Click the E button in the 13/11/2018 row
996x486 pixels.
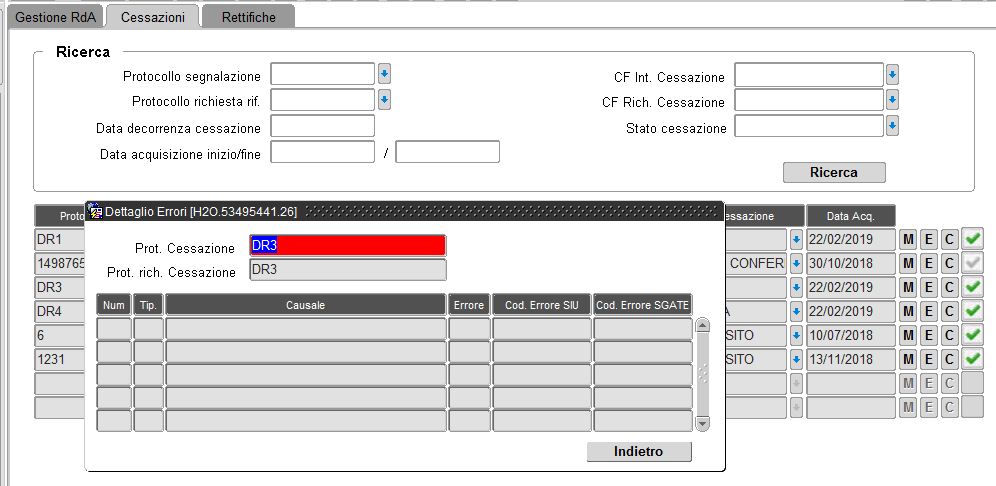coord(929,360)
